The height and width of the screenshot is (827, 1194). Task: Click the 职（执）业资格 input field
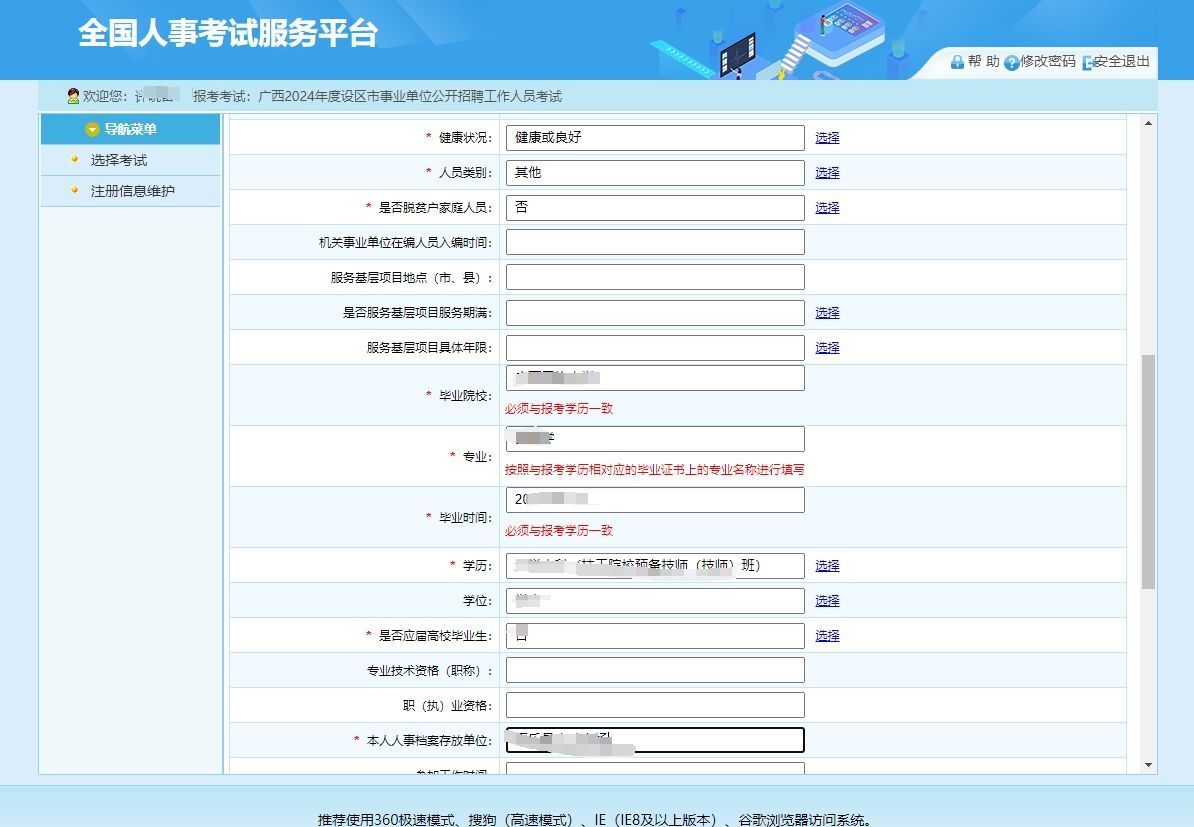click(x=655, y=705)
